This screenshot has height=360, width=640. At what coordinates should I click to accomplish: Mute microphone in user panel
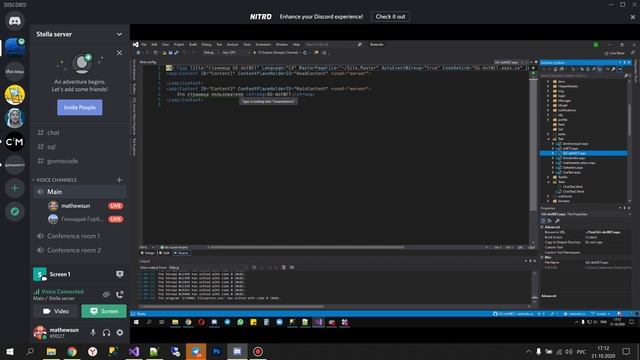[x=93, y=333]
